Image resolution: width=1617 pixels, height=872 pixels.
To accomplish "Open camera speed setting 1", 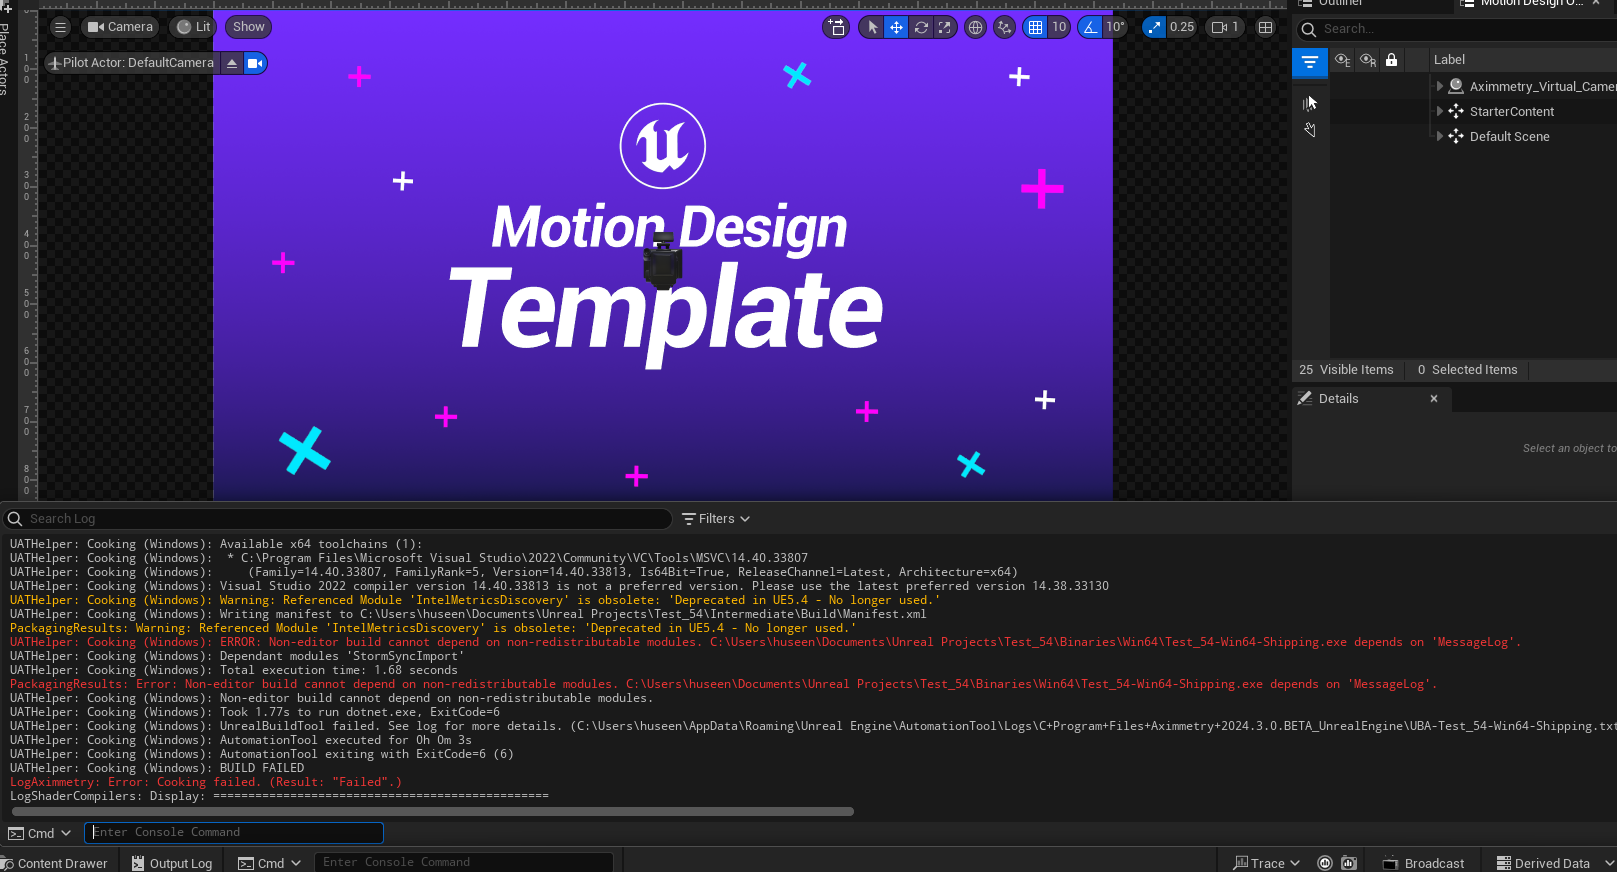I will tap(1225, 27).
